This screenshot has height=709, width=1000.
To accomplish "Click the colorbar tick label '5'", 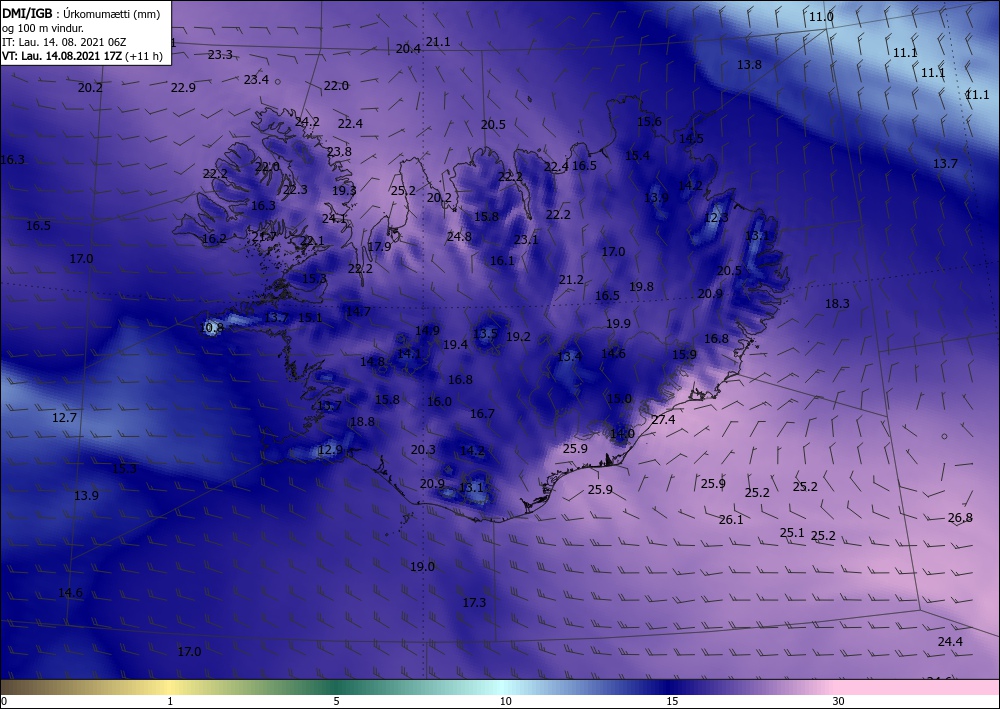I will coord(336,701).
